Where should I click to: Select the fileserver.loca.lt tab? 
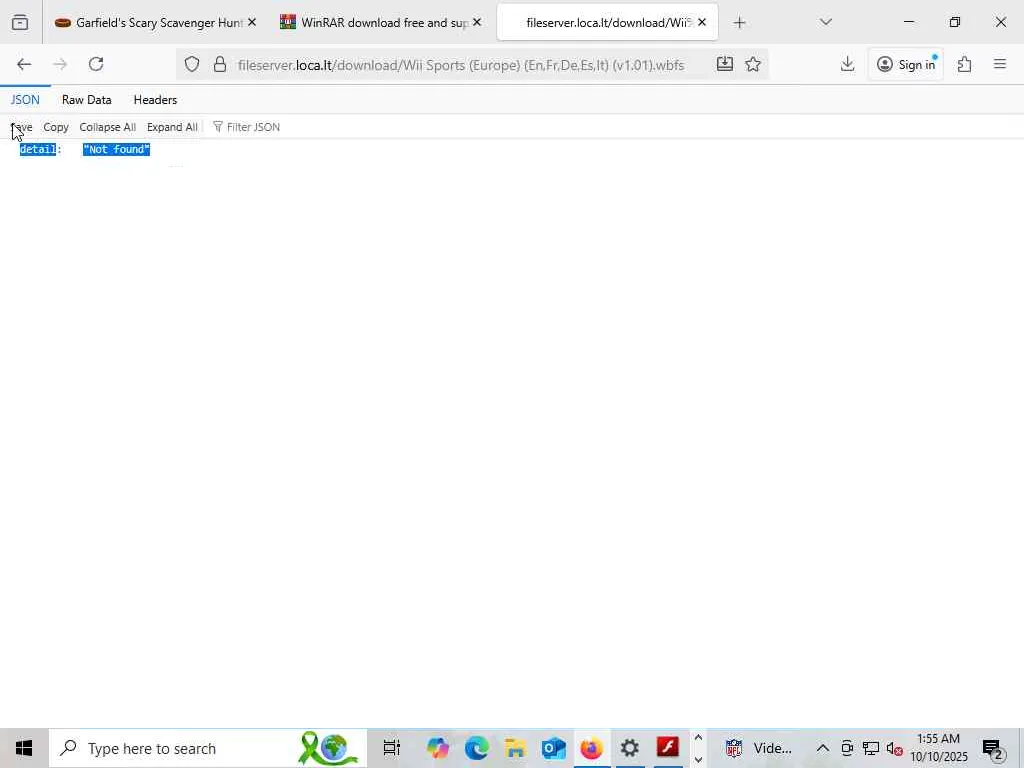click(x=607, y=23)
